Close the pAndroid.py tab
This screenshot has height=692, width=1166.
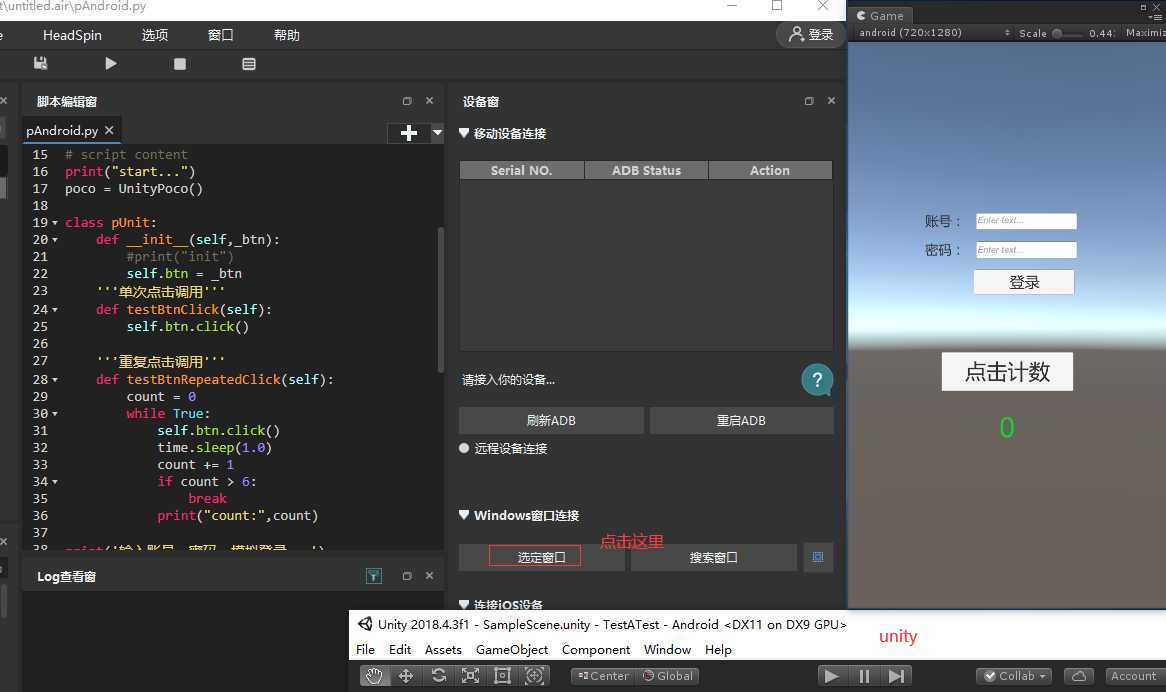pyautogui.click(x=109, y=130)
